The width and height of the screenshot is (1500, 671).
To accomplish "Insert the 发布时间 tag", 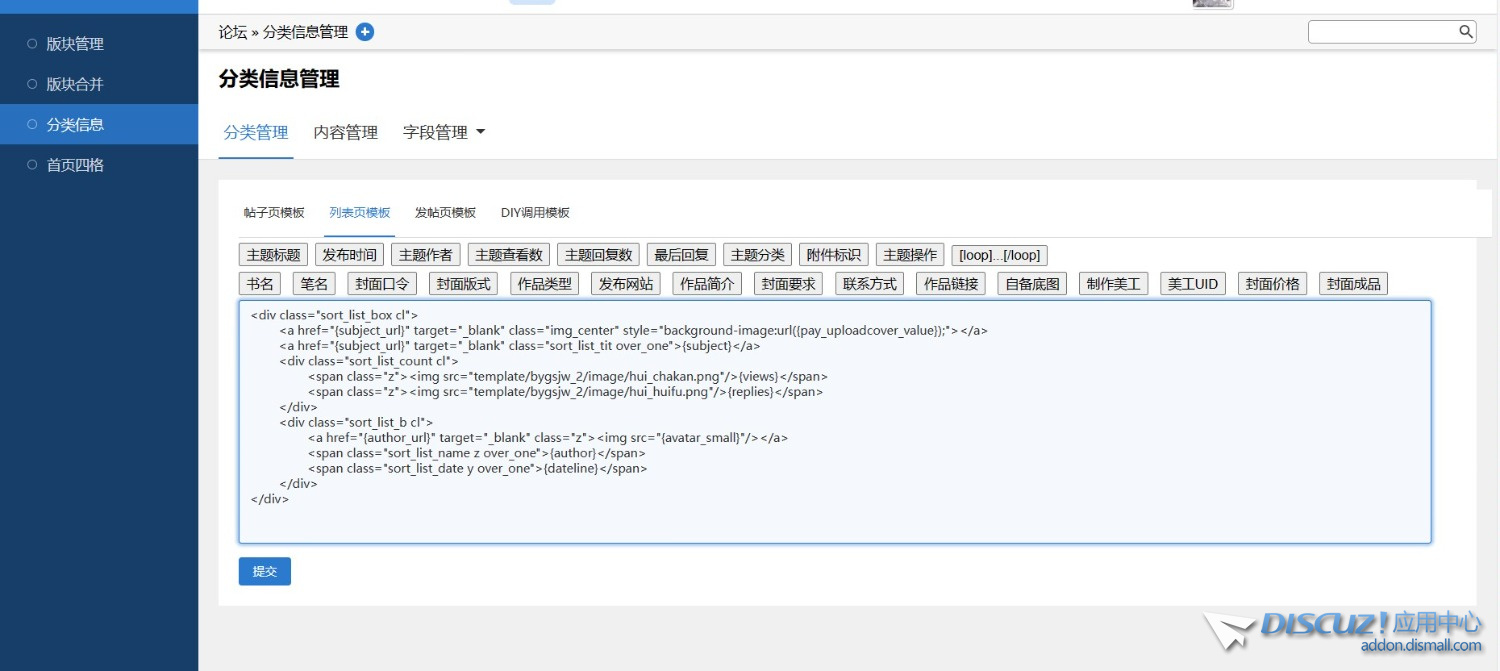I will [x=349, y=255].
